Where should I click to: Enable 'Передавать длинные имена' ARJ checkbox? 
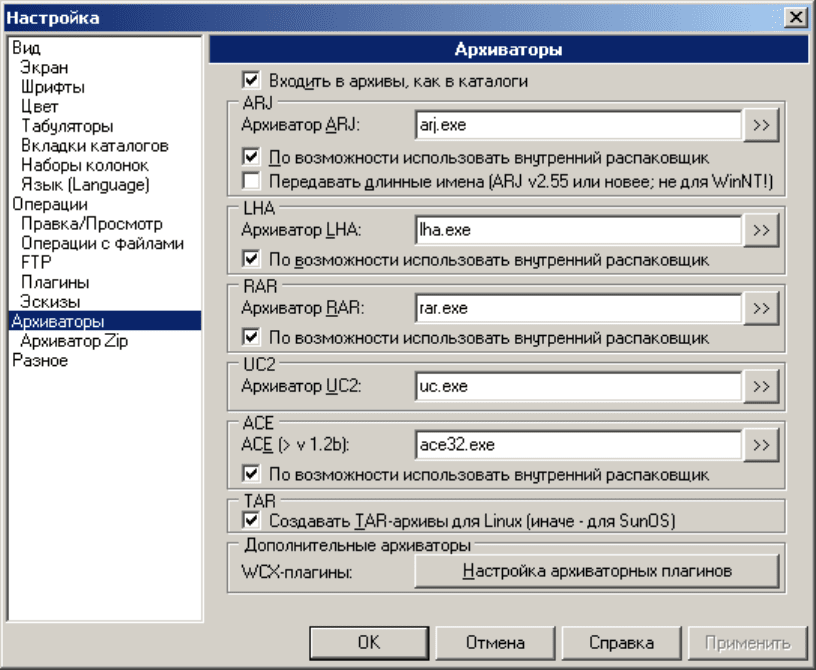click(251, 181)
